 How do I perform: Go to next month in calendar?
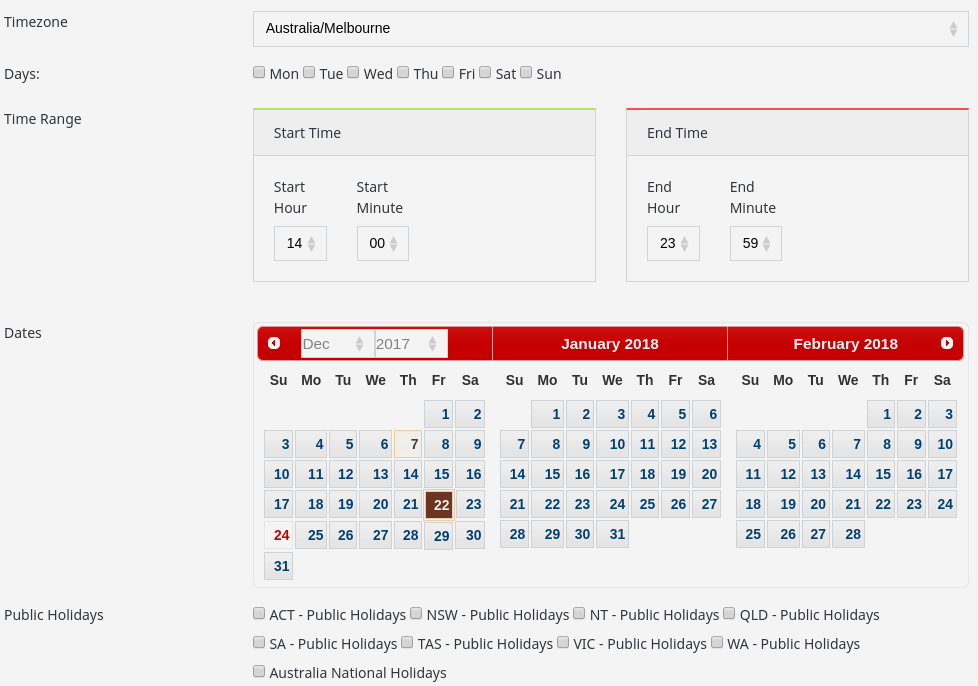[947, 343]
